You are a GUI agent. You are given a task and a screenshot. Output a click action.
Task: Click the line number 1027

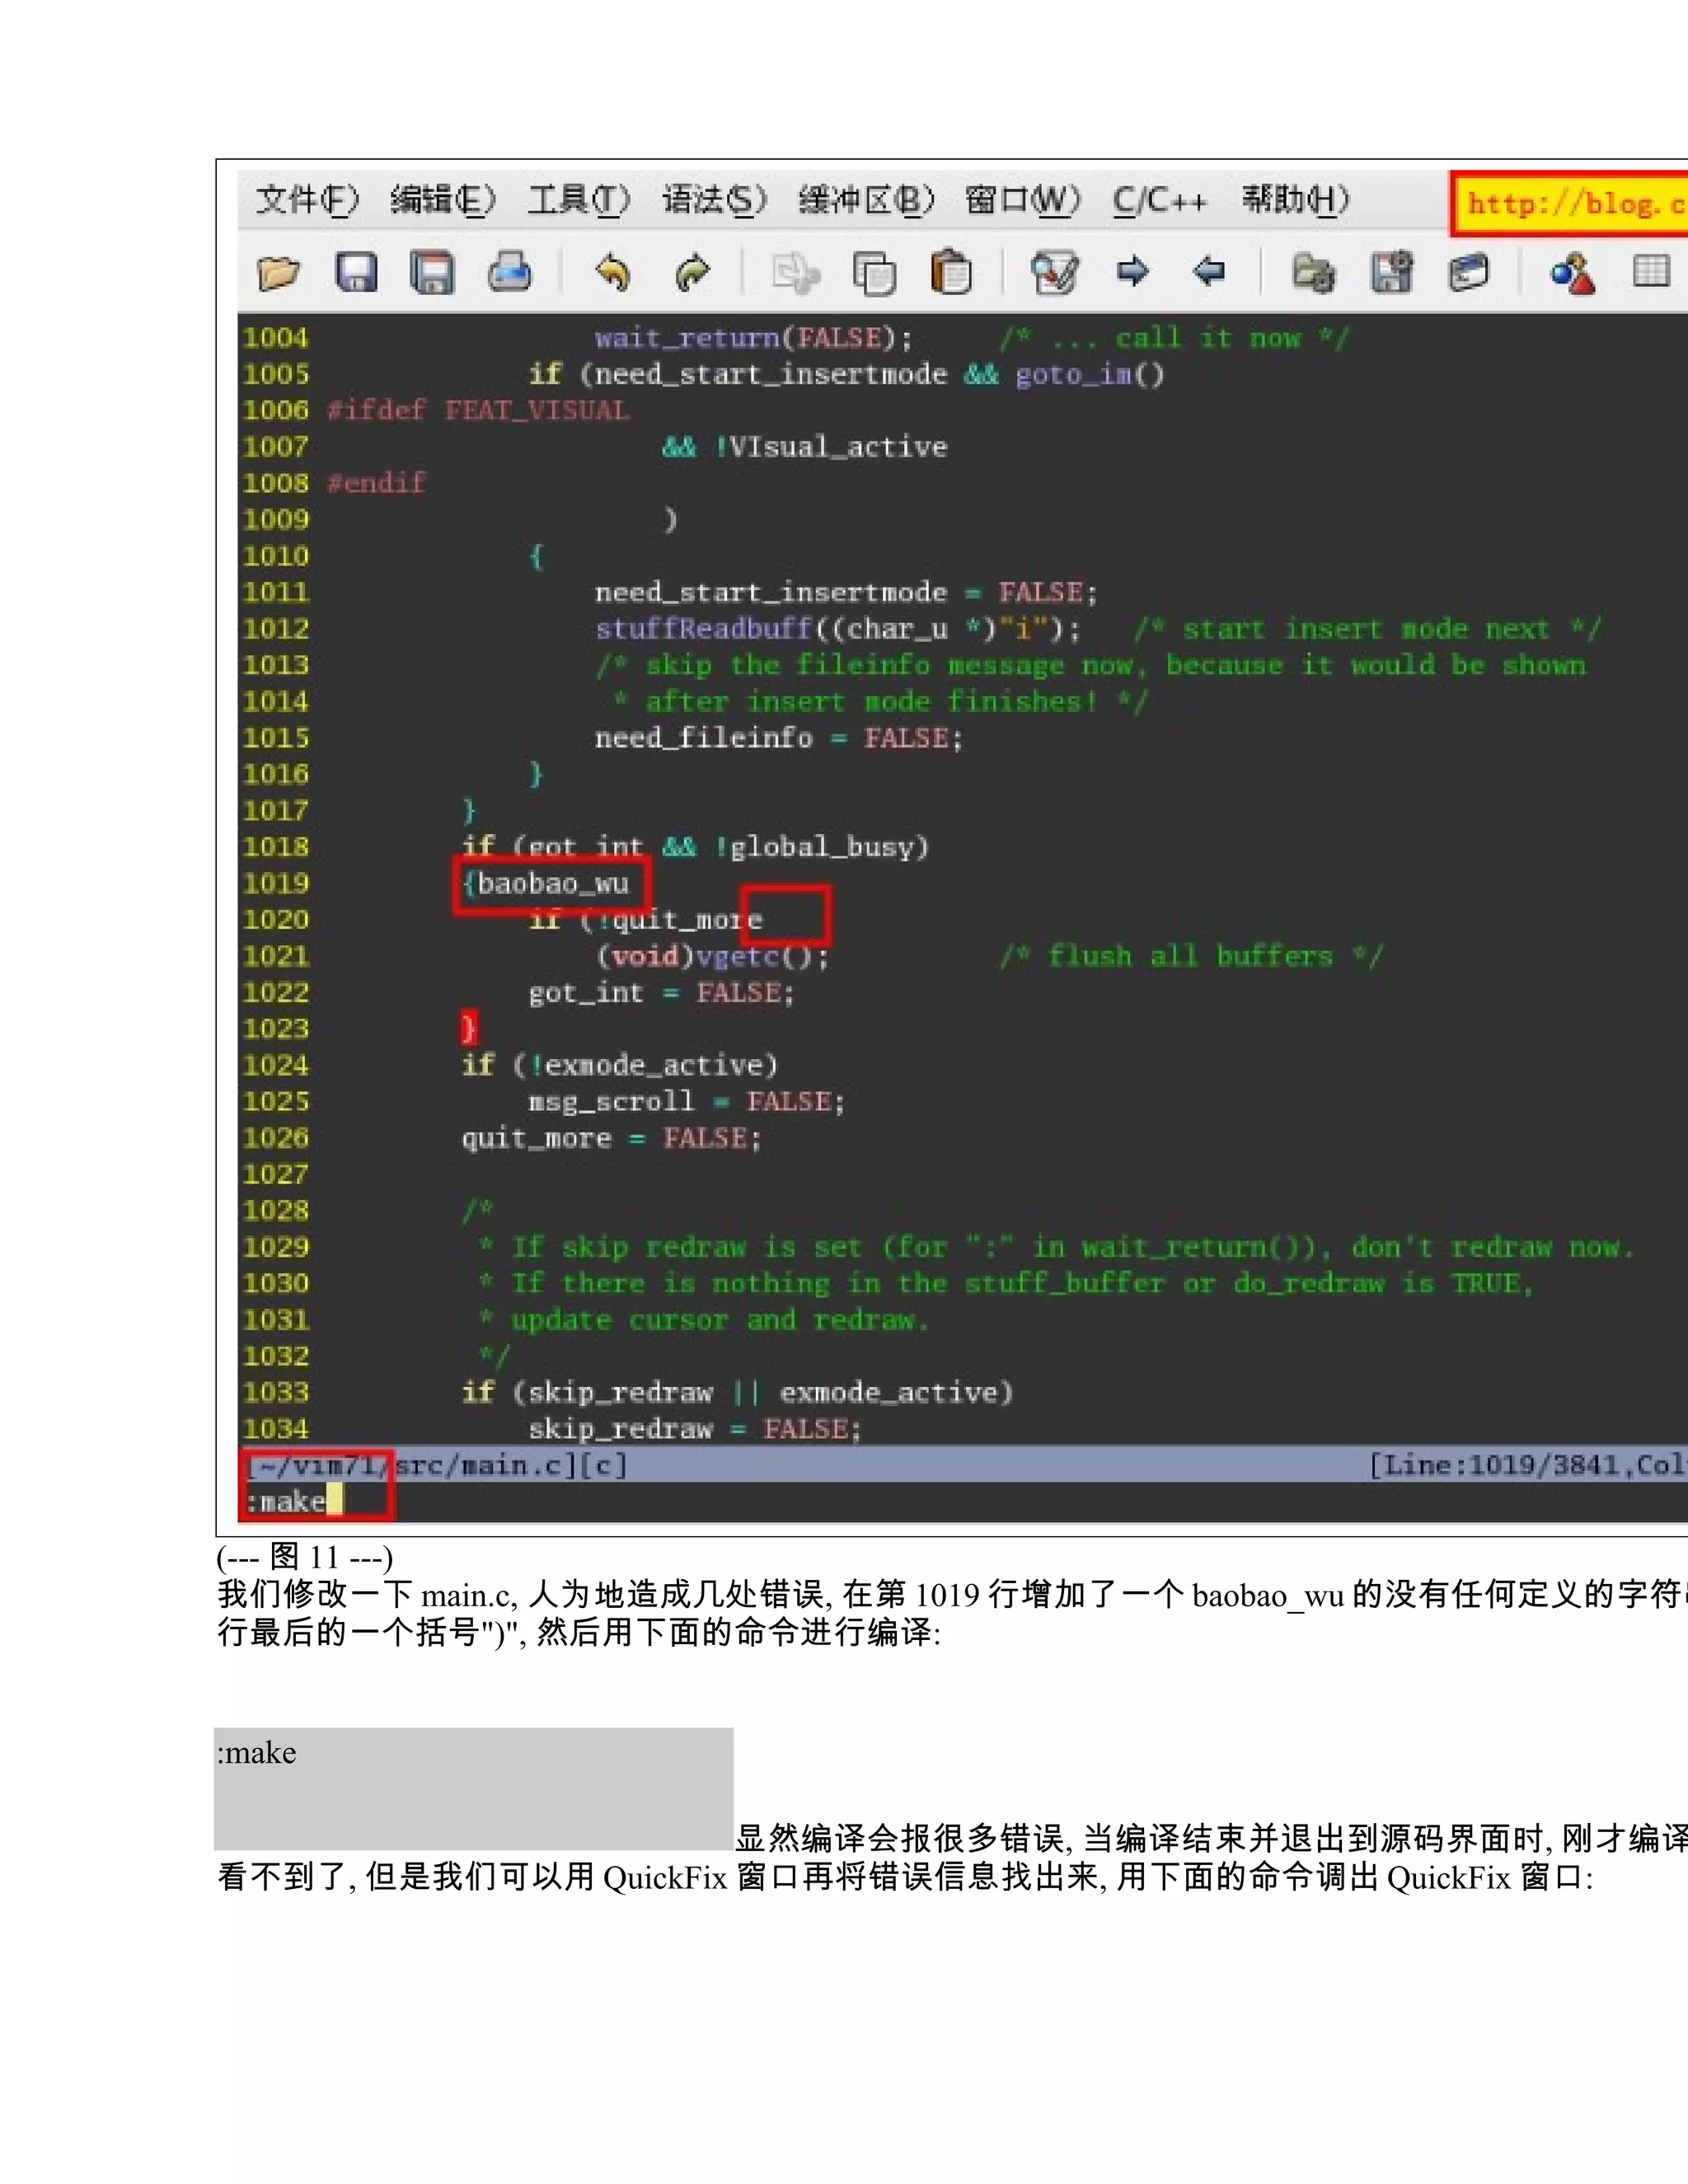click(276, 1175)
